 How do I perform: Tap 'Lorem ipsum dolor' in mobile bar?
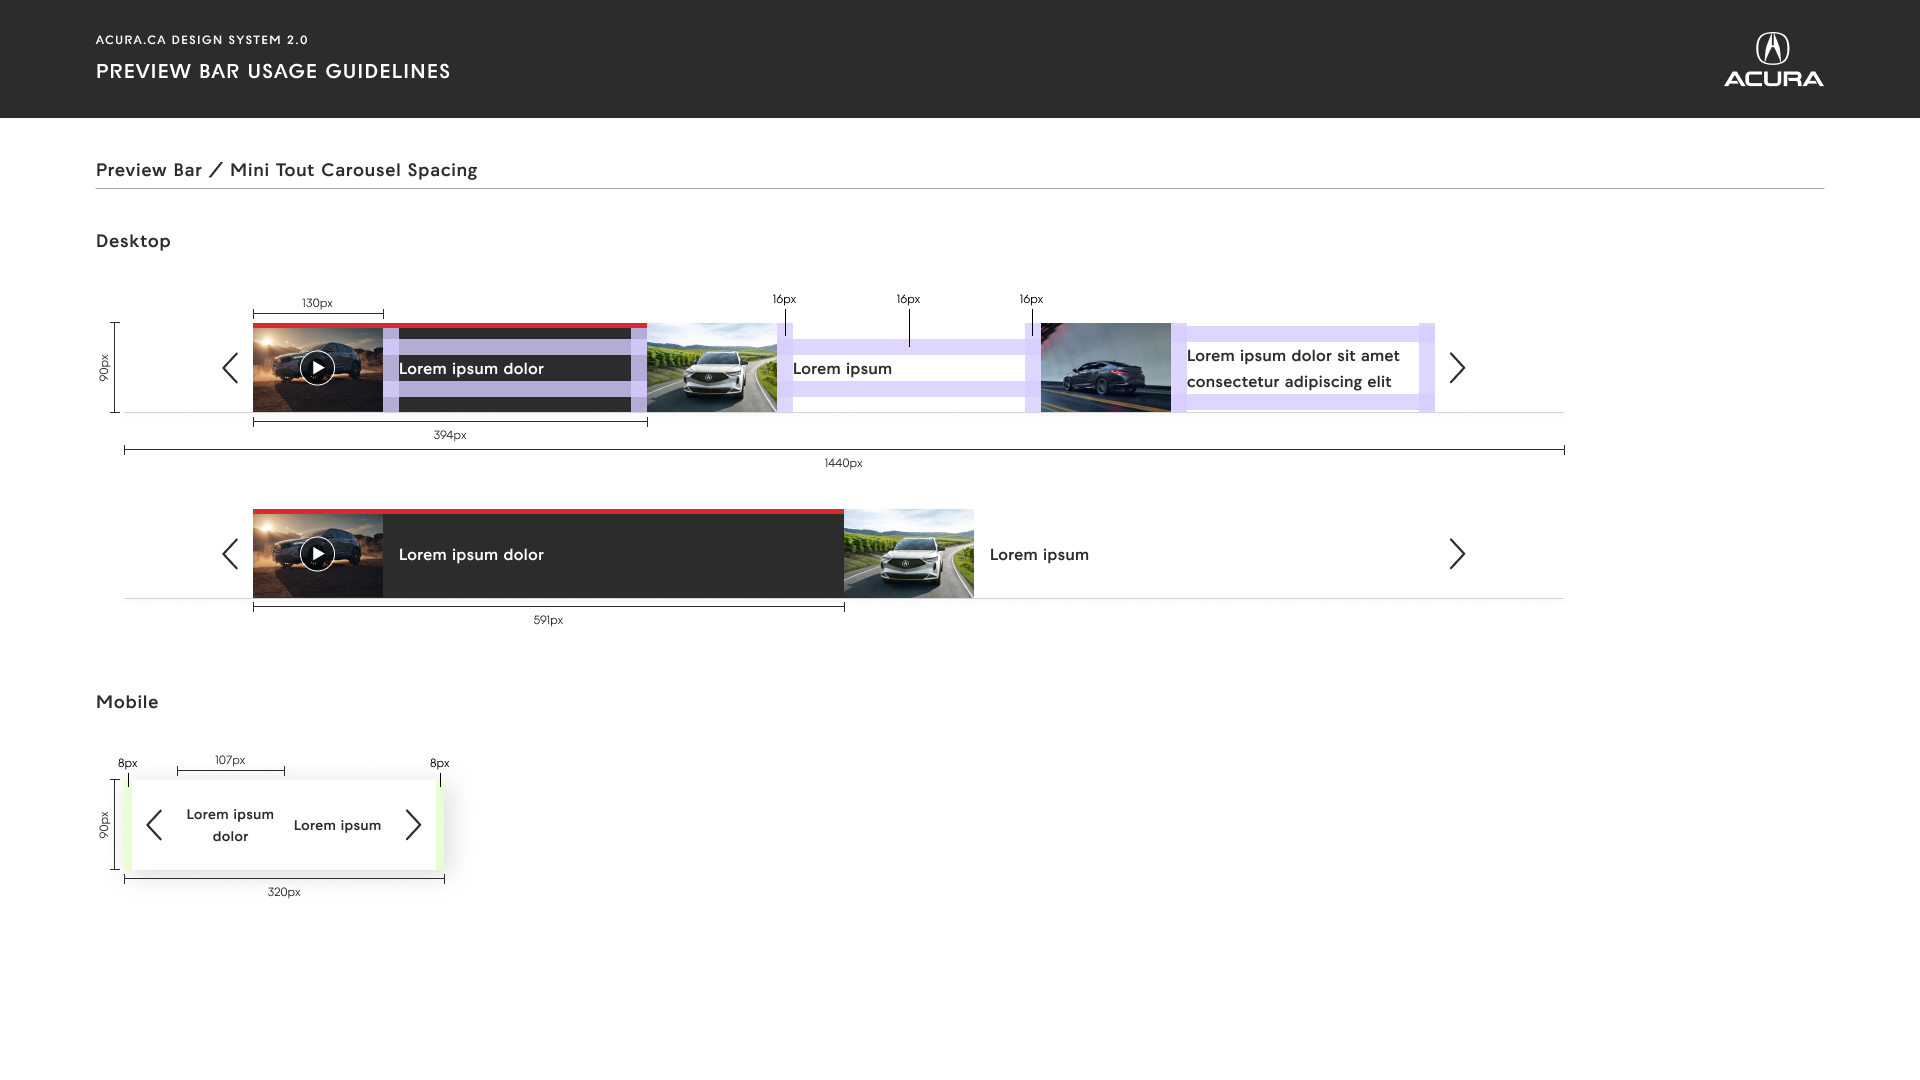pyautogui.click(x=230, y=825)
